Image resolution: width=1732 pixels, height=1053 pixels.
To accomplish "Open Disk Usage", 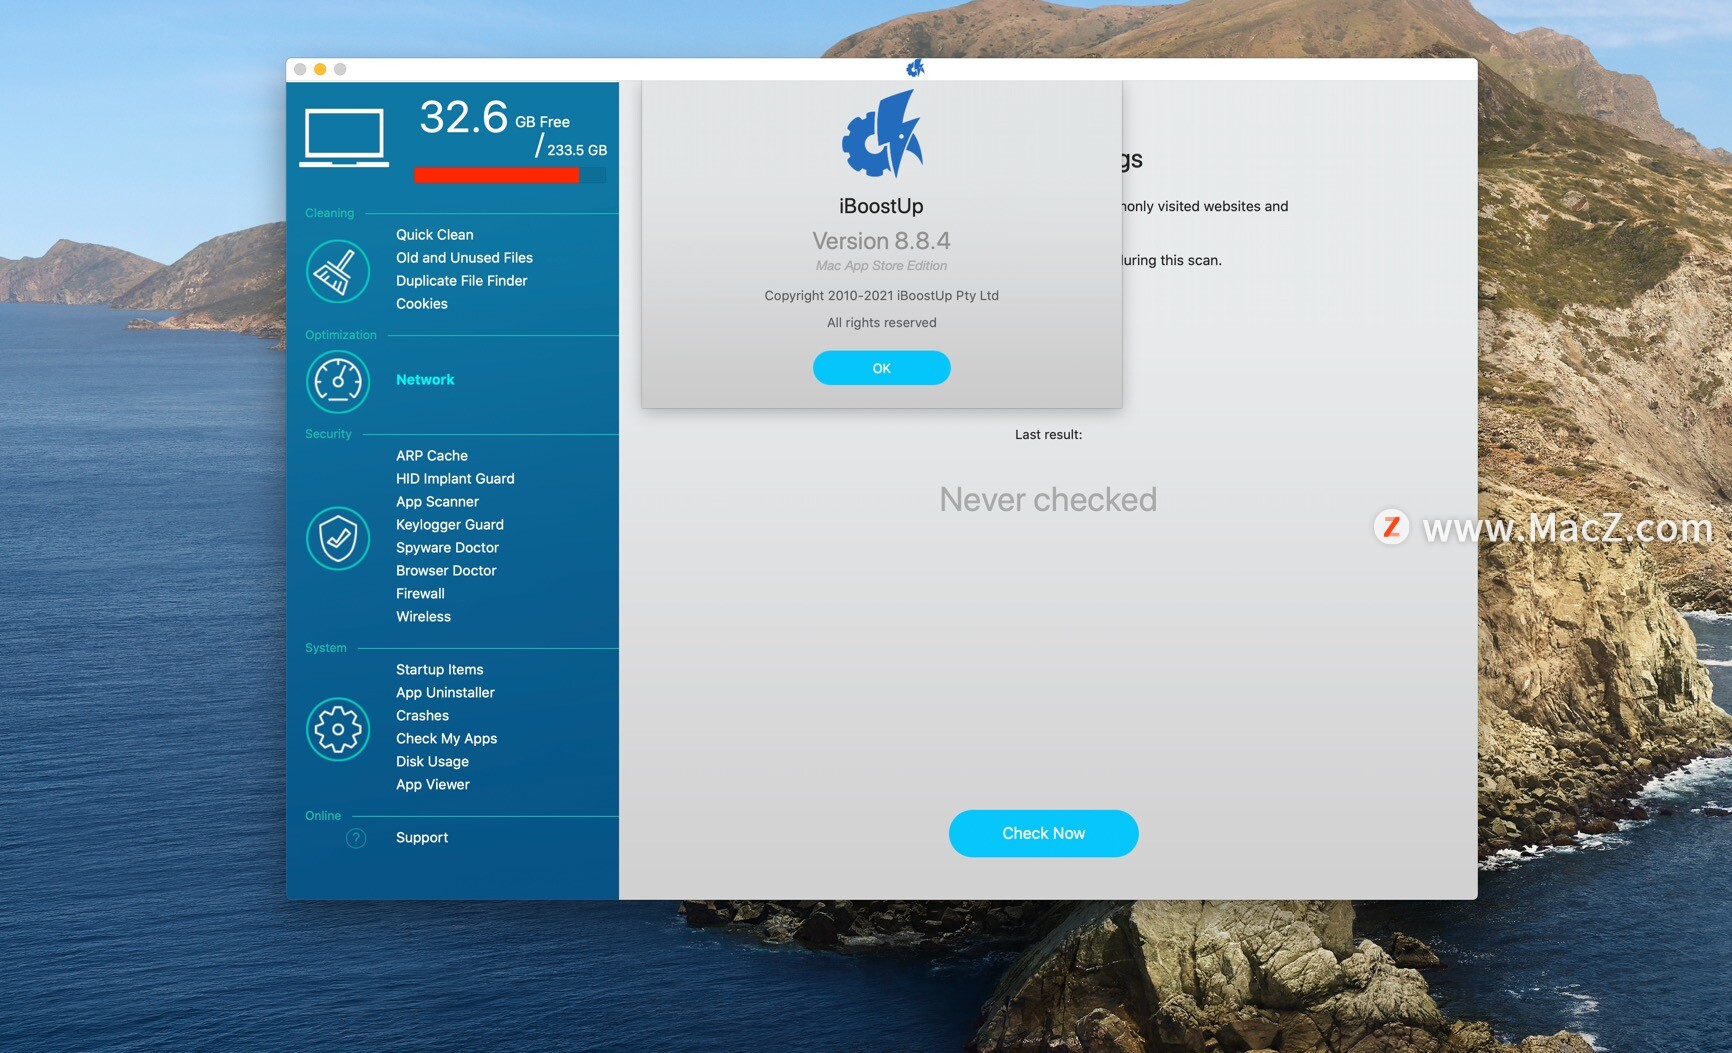I will point(432,762).
